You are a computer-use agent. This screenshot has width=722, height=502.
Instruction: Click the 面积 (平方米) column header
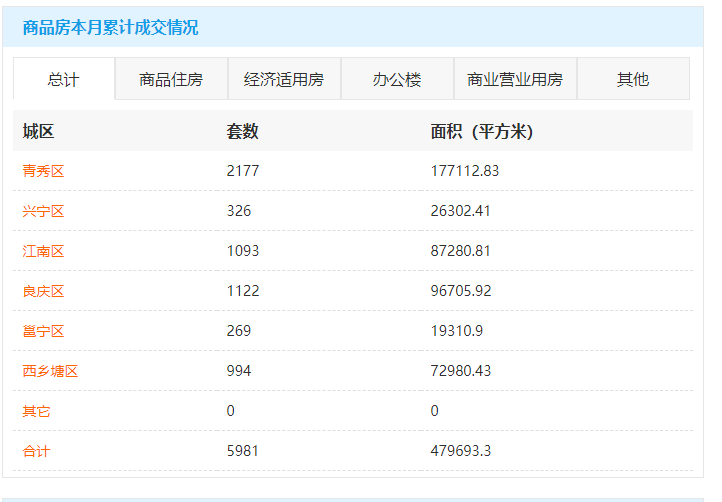point(482,132)
